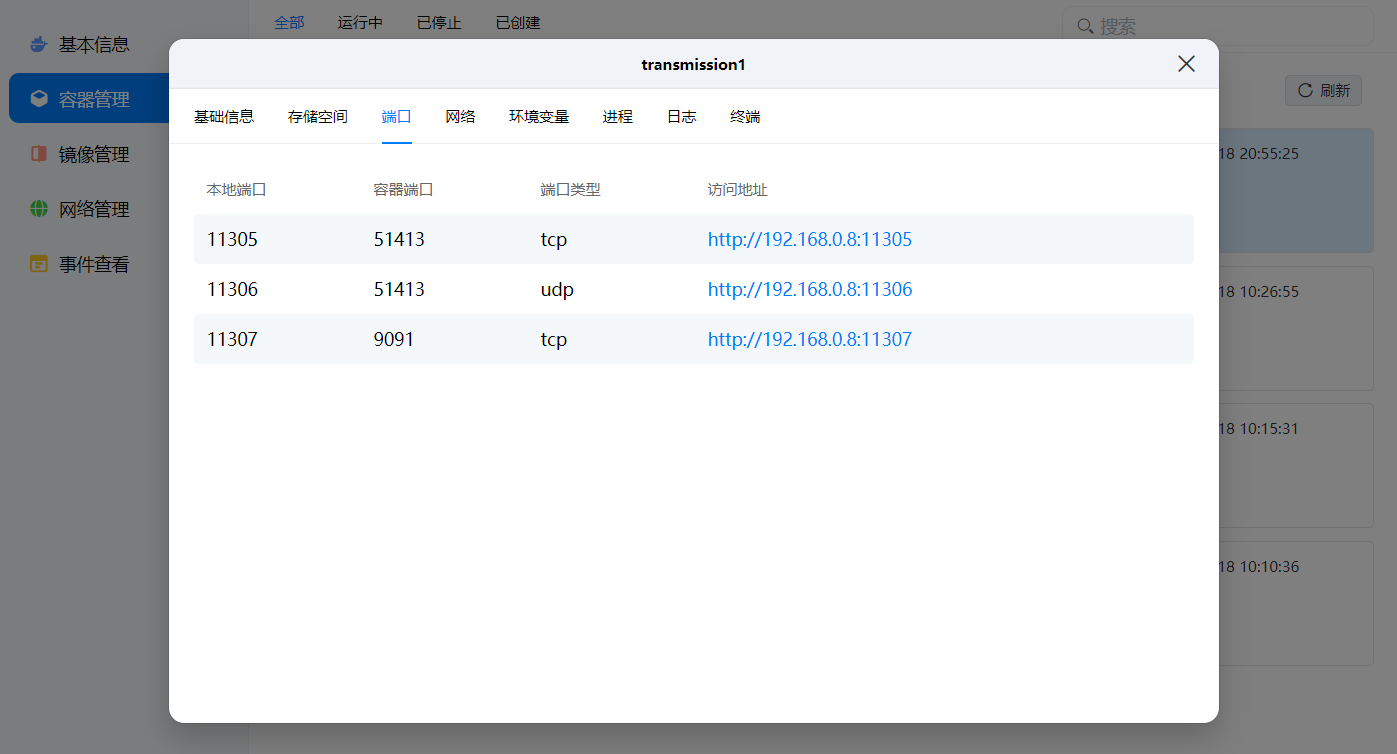The height and width of the screenshot is (754, 1397).
Task: Click the 事件查看 calendar icon
Action: tap(39, 264)
